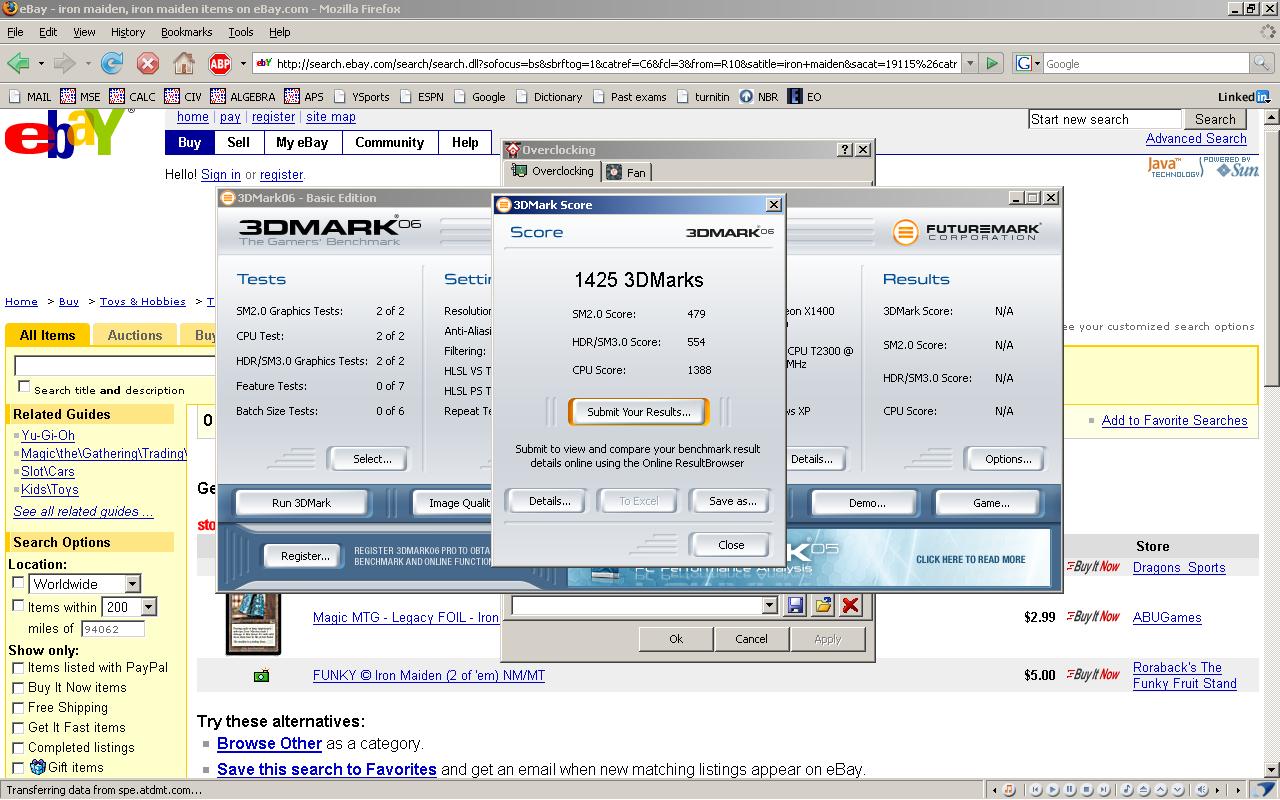Click the open profile folder icon in Overclocking
Screen dimensions: 1280x800
pos(823,605)
